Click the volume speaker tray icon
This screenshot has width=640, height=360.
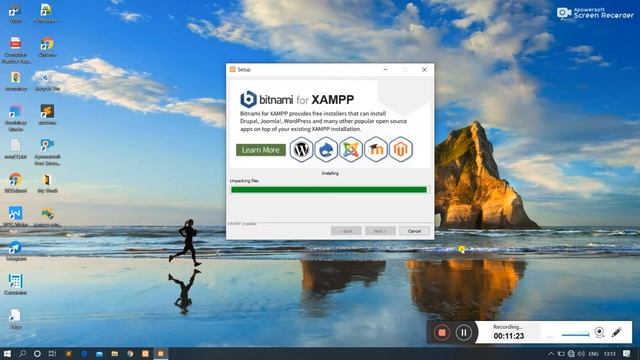(581, 353)
